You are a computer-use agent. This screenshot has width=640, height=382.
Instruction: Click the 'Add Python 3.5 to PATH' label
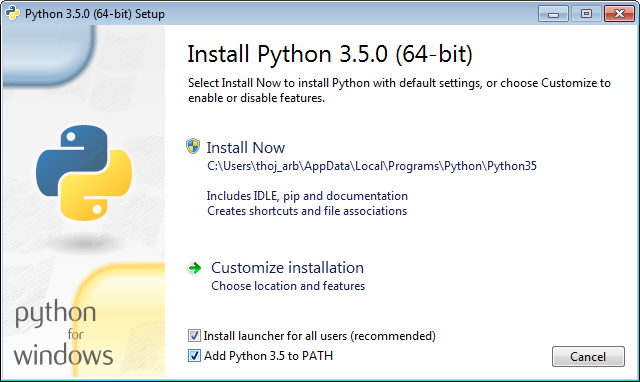(x=269, y=356)
